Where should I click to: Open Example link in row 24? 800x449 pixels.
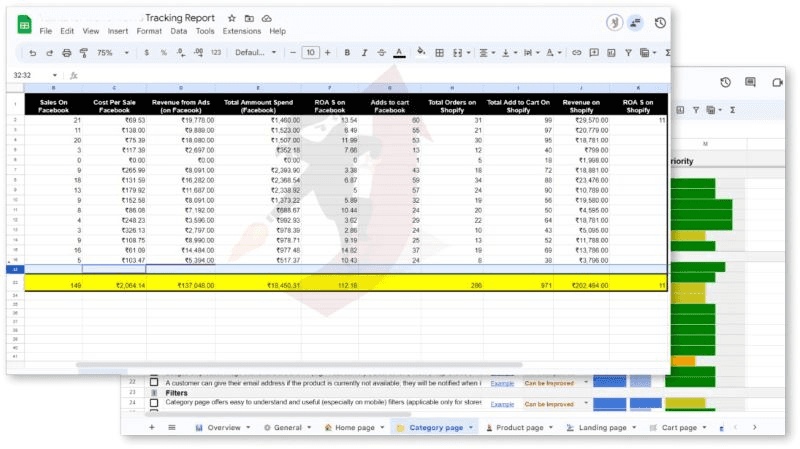click(502, 404)
